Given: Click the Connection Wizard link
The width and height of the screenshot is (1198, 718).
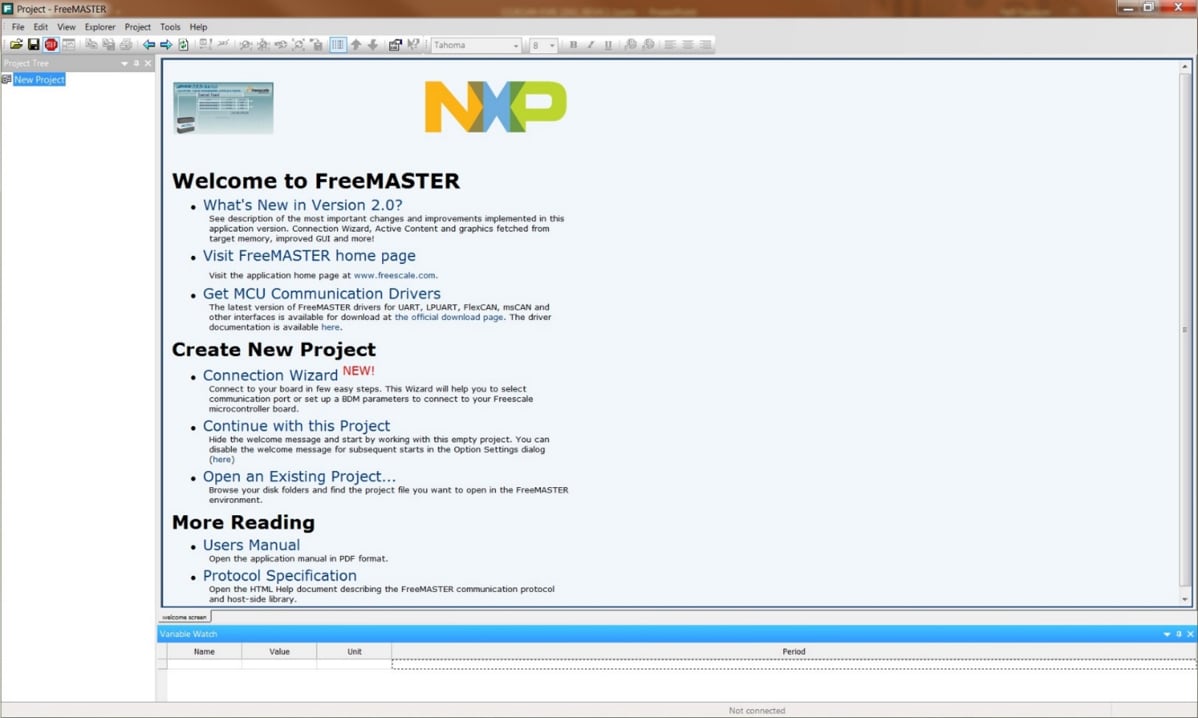Looking at the screenshot, I should [270, 376].
